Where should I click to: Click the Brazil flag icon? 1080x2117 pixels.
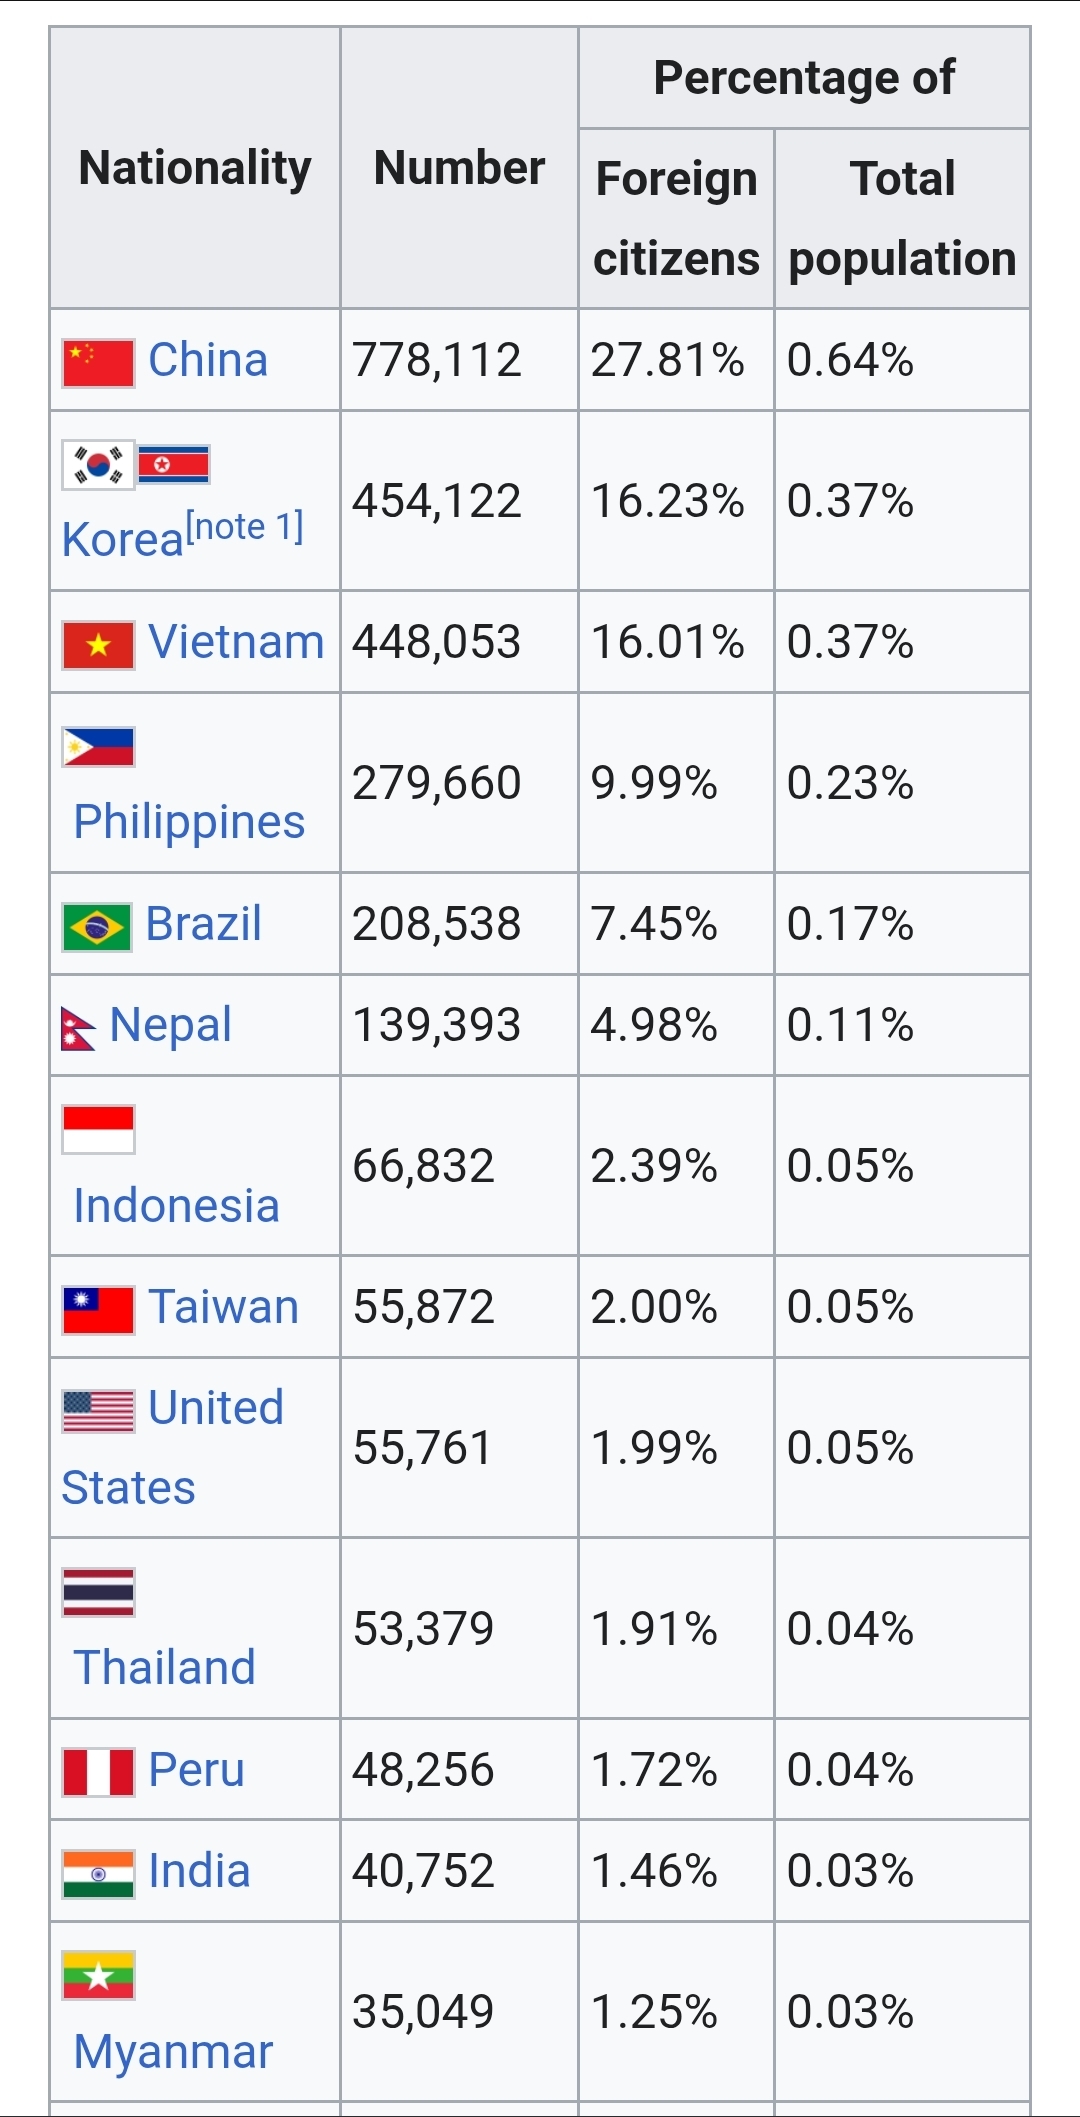pos(97,927)
